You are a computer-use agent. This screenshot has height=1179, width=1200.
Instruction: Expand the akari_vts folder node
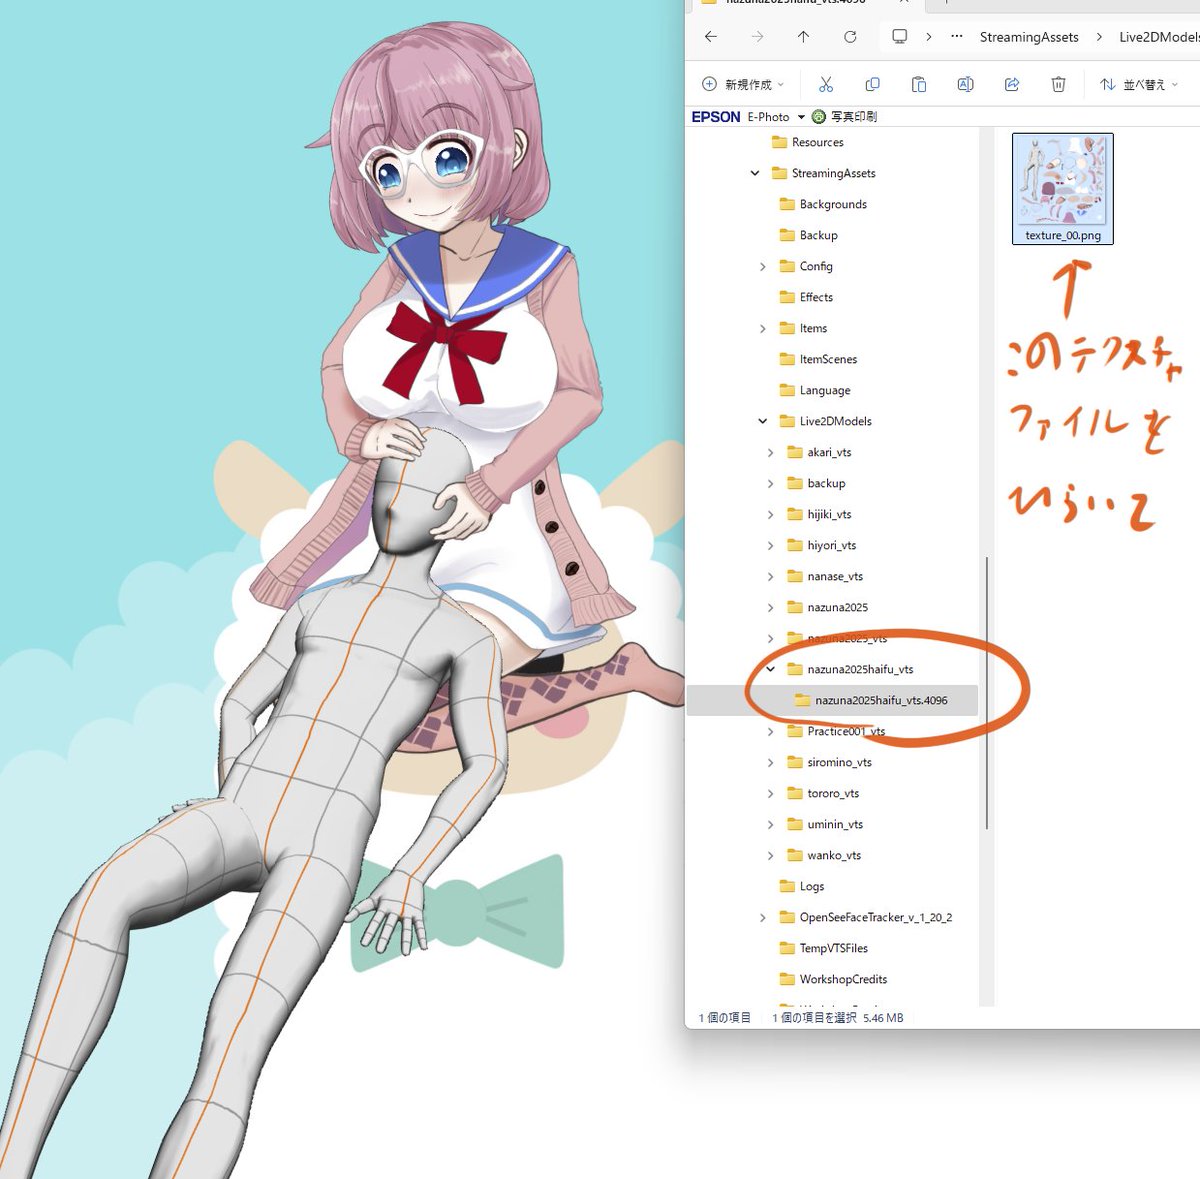(x=770, y=452)
